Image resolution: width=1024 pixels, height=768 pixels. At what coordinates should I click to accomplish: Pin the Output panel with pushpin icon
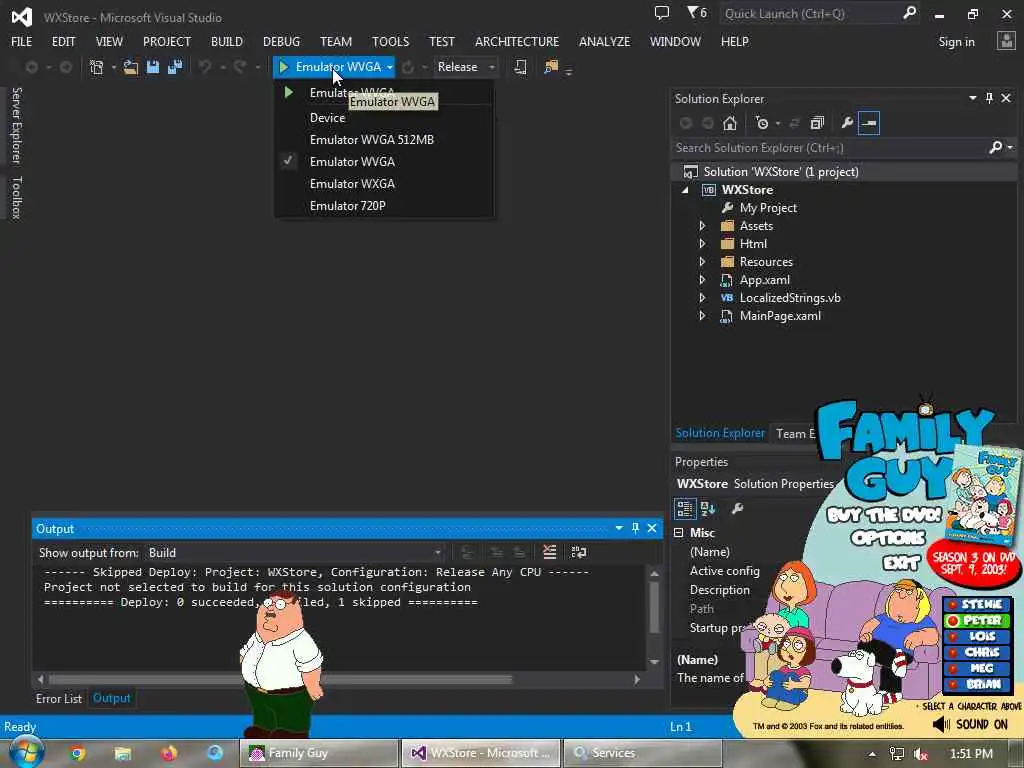click(x=635, y=528)
